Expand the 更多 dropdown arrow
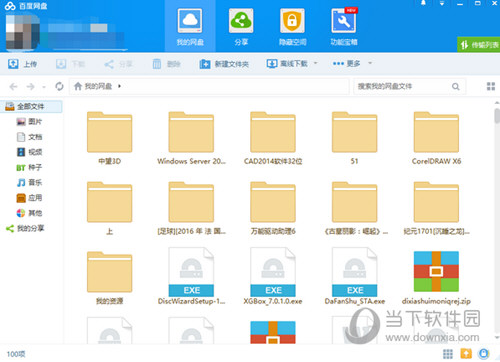500x362 pixels. tap(370, 63)
